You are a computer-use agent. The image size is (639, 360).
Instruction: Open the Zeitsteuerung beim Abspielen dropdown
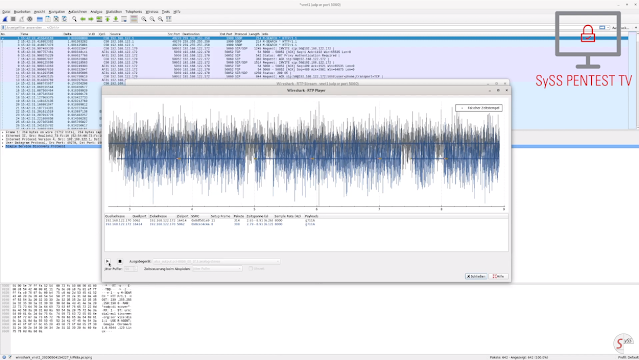(217, 269)
